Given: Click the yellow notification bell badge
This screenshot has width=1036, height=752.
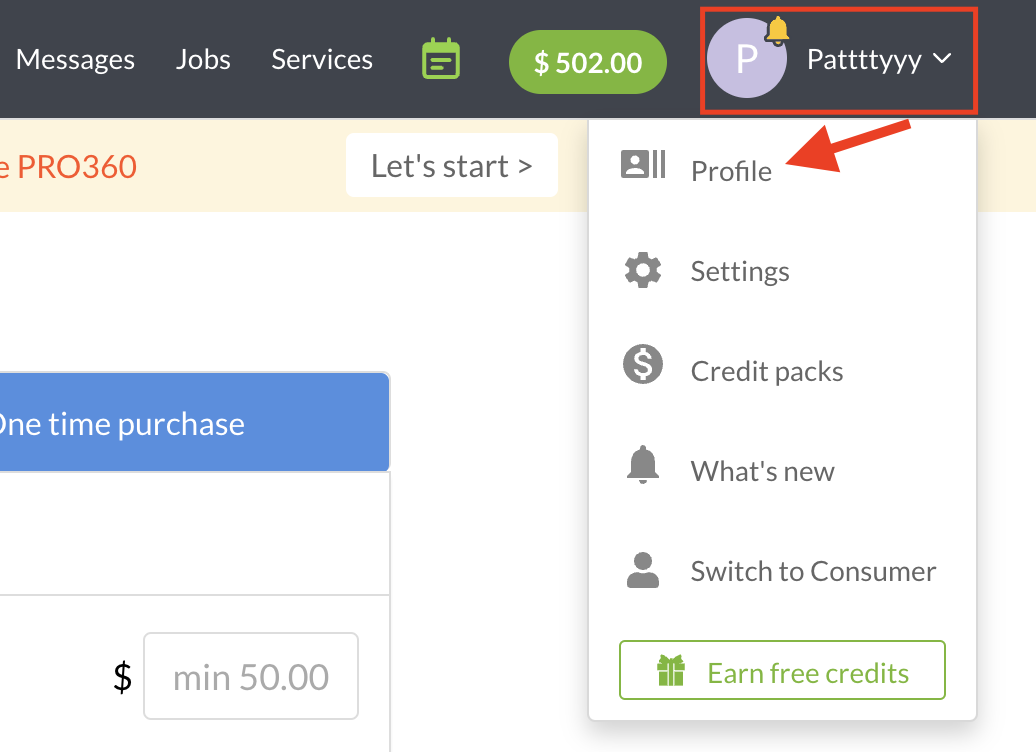Looking at the screenshot, I should (778, 30).
